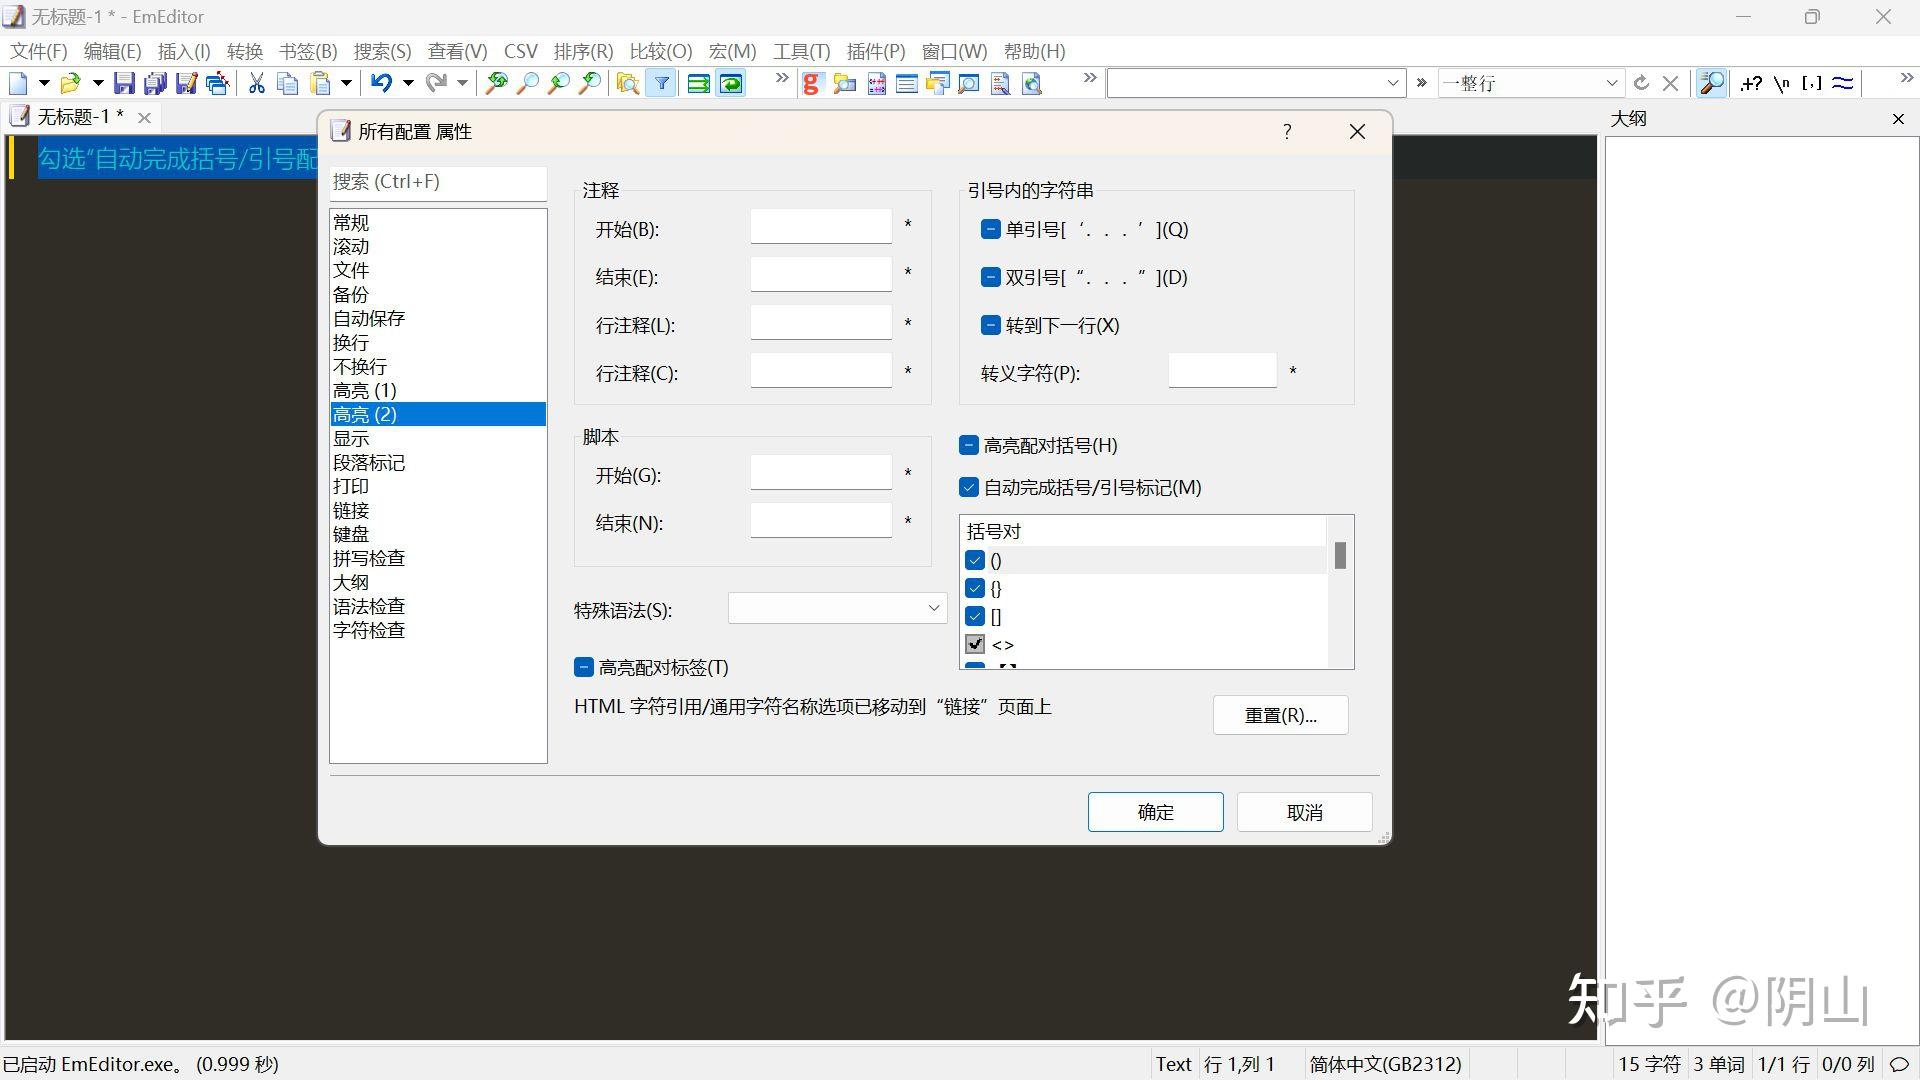
Task: Select the Cut tool in the toolbar
Action: (256, 83)
